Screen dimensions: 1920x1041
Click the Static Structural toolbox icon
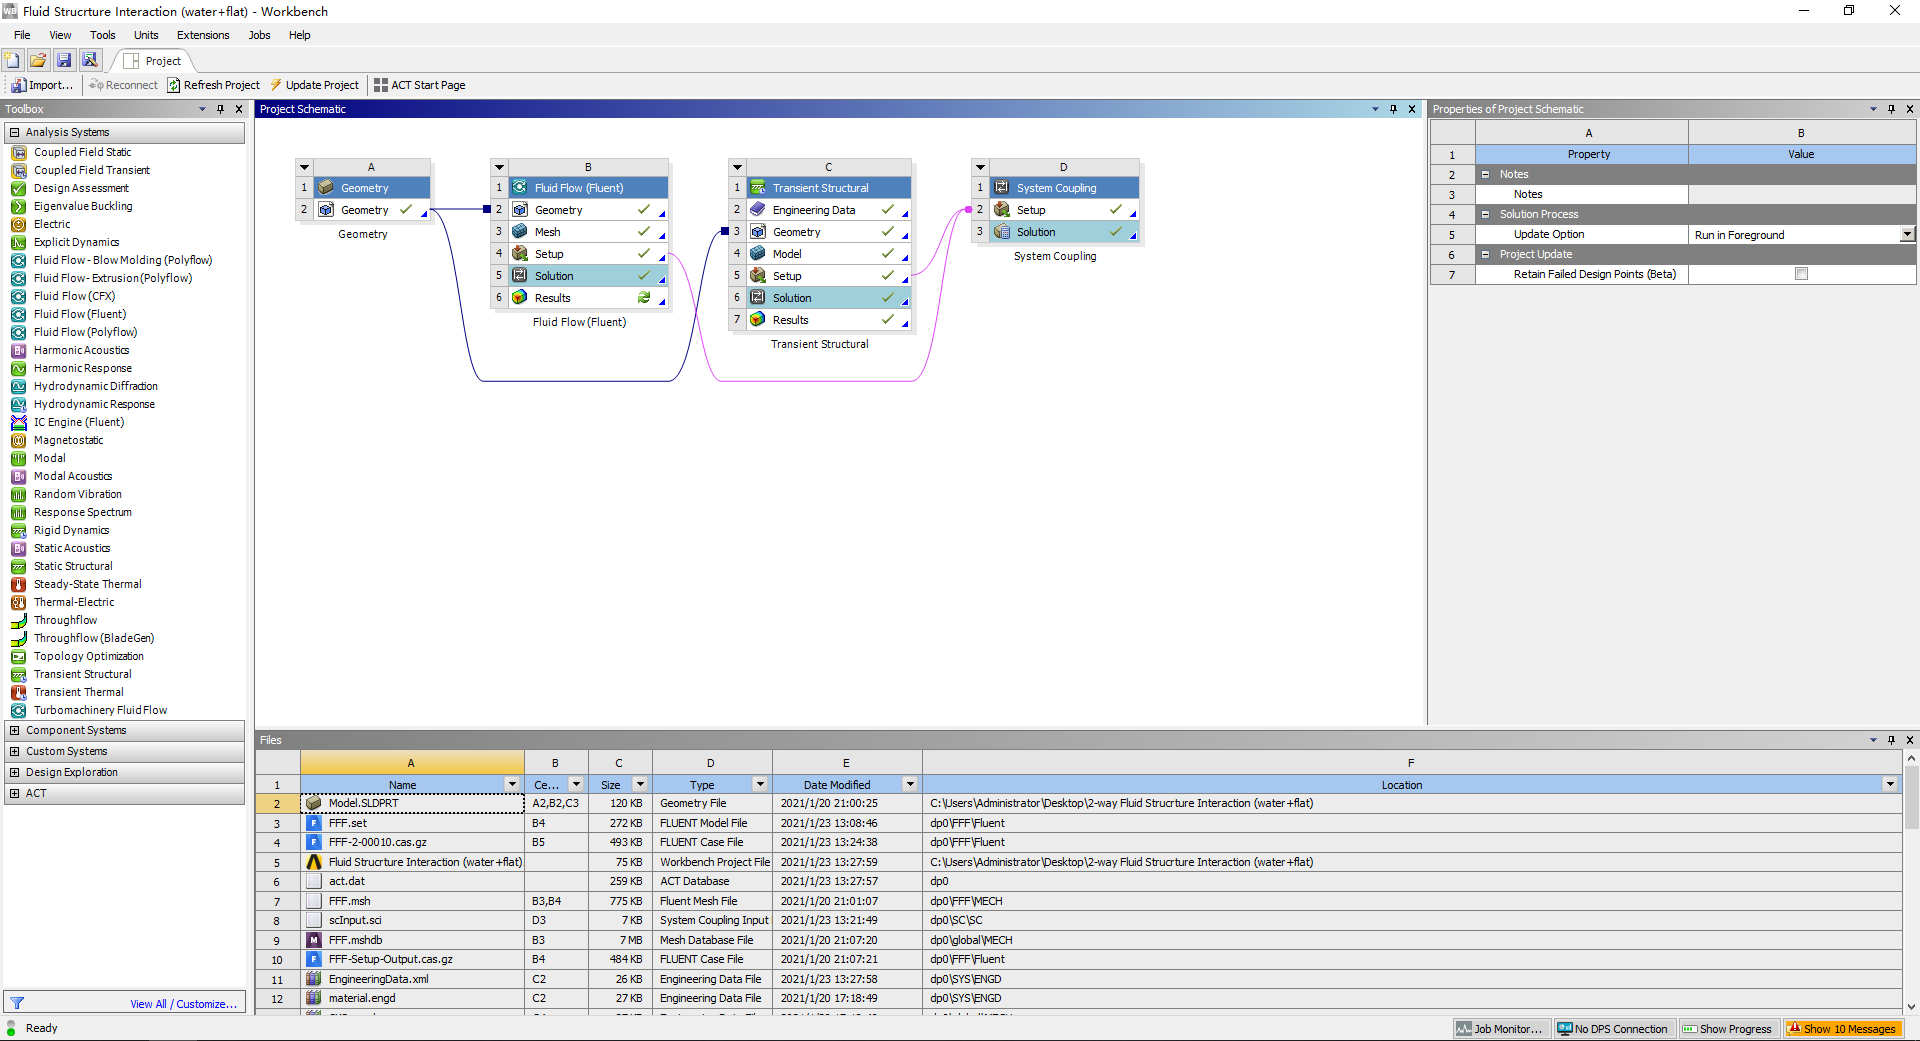tap(18, 566)
